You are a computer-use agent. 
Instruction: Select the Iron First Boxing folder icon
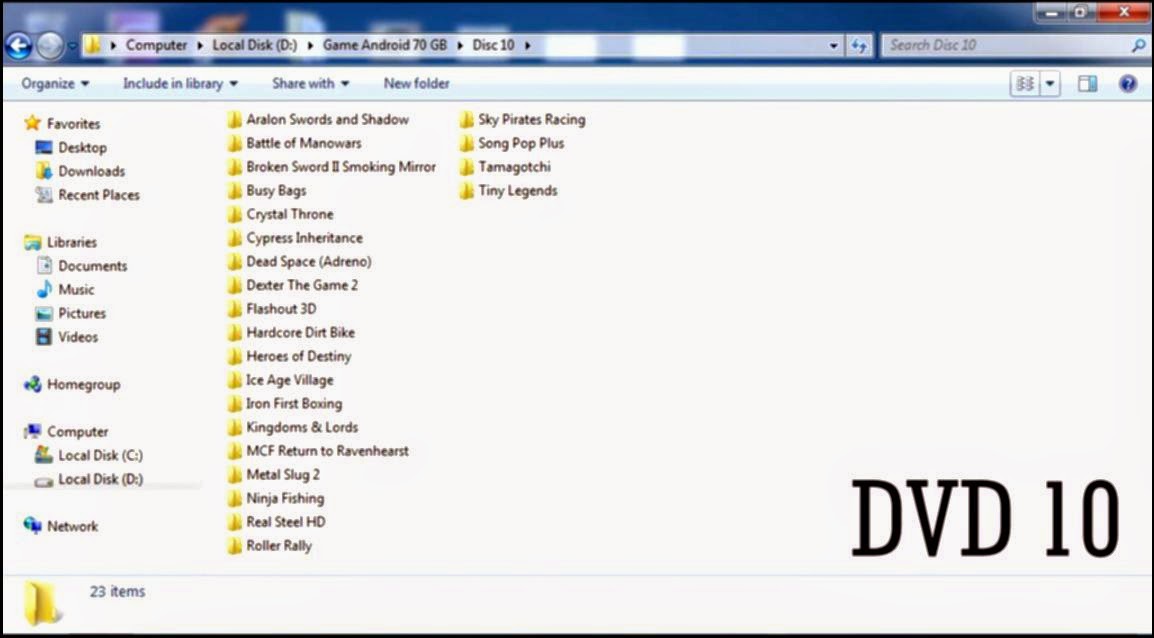click(x=235, y=403)
